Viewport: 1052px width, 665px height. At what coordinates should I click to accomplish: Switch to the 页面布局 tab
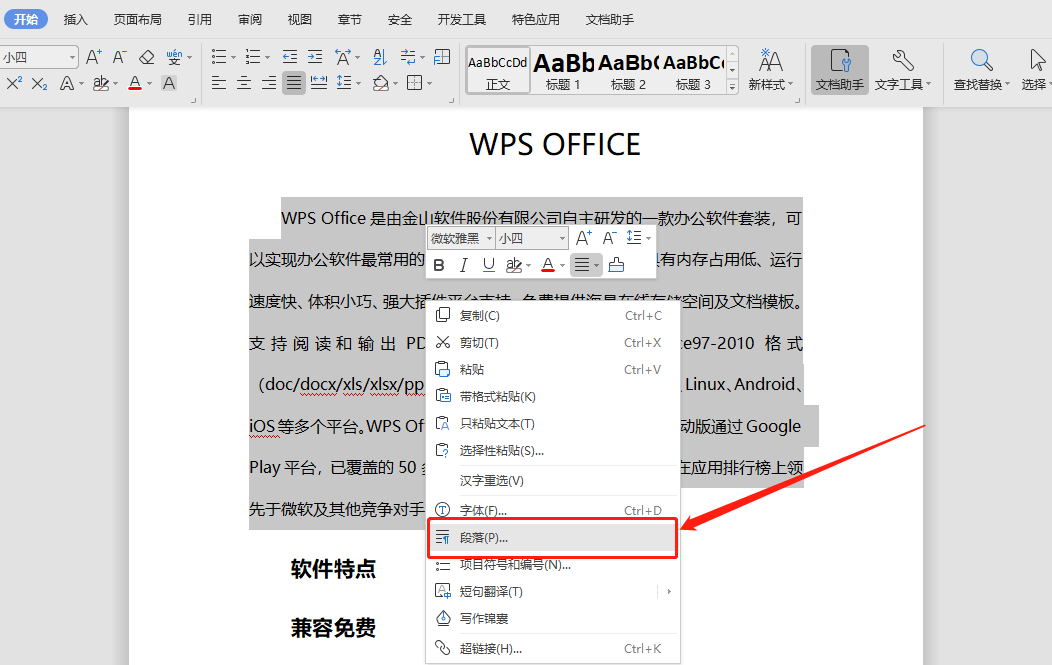pos(138,19)
